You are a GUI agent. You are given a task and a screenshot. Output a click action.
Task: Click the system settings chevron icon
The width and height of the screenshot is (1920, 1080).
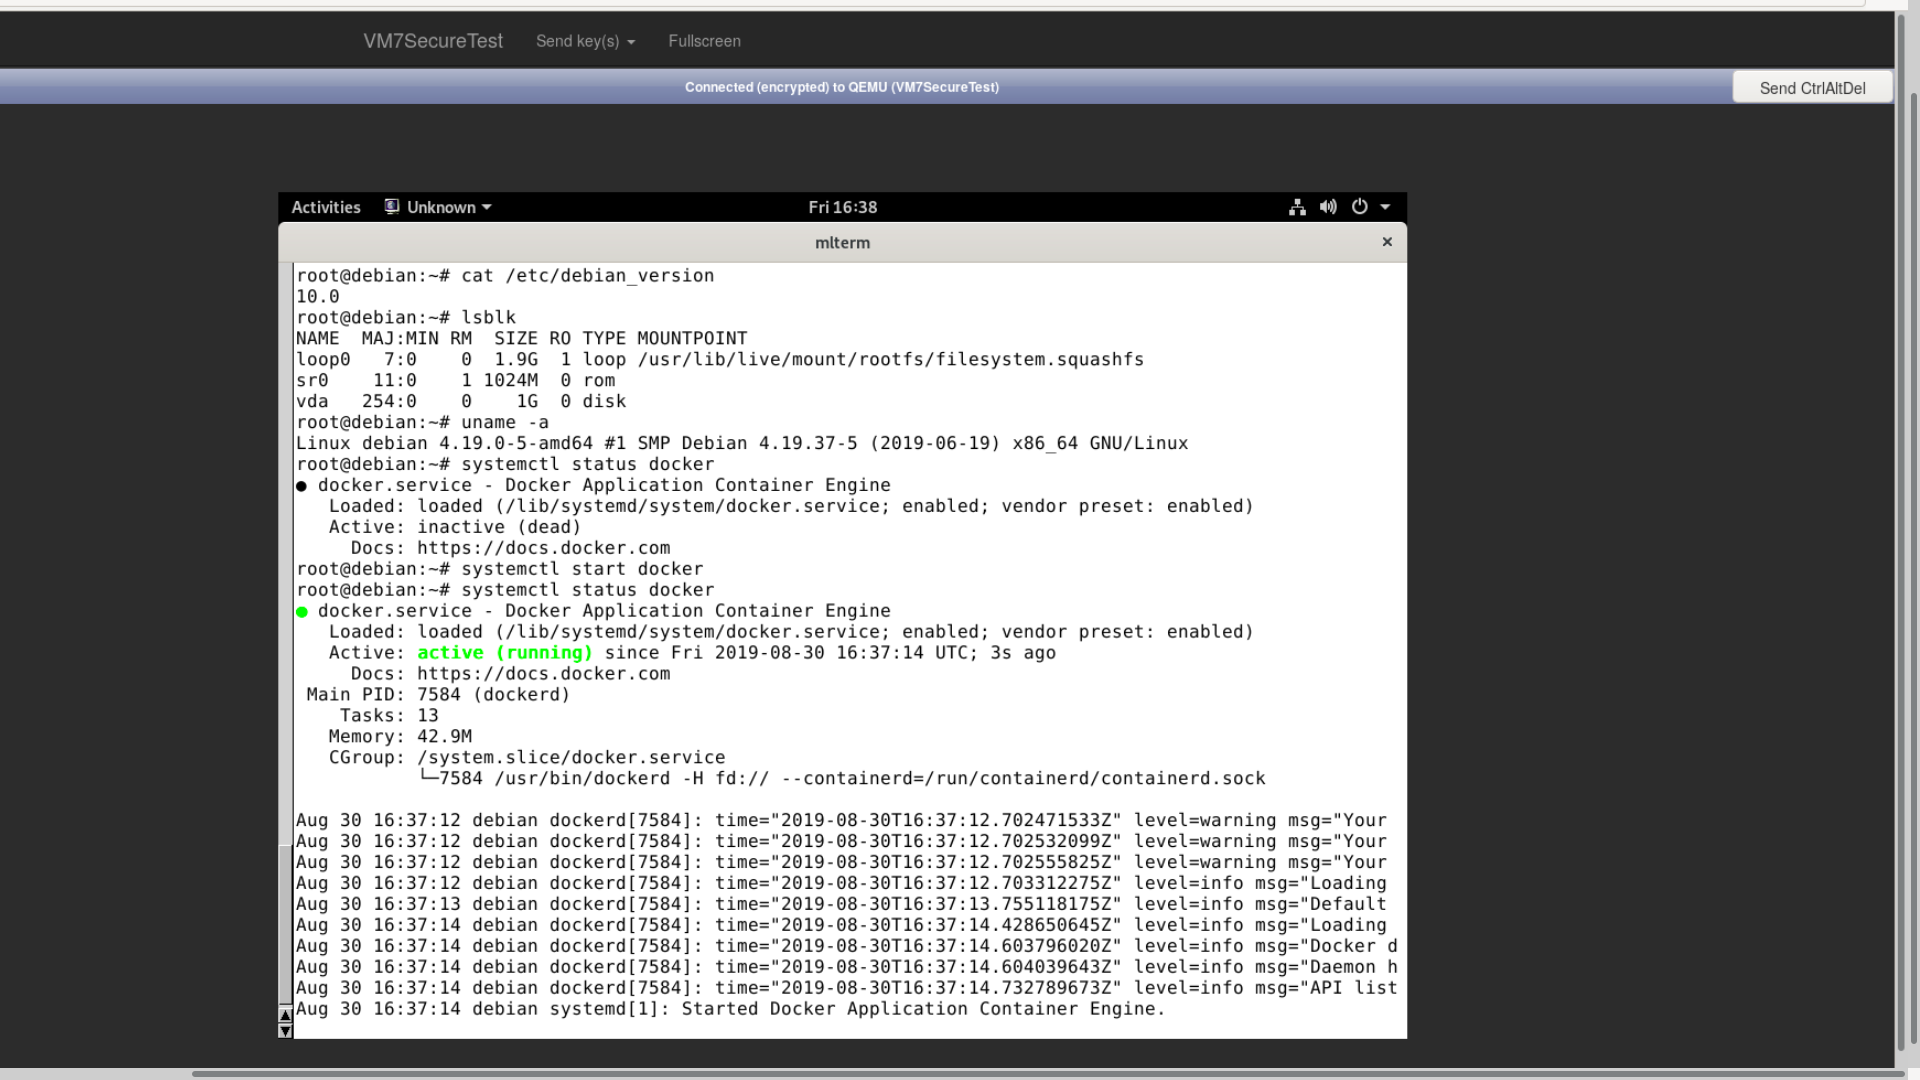pos(1386,207)
